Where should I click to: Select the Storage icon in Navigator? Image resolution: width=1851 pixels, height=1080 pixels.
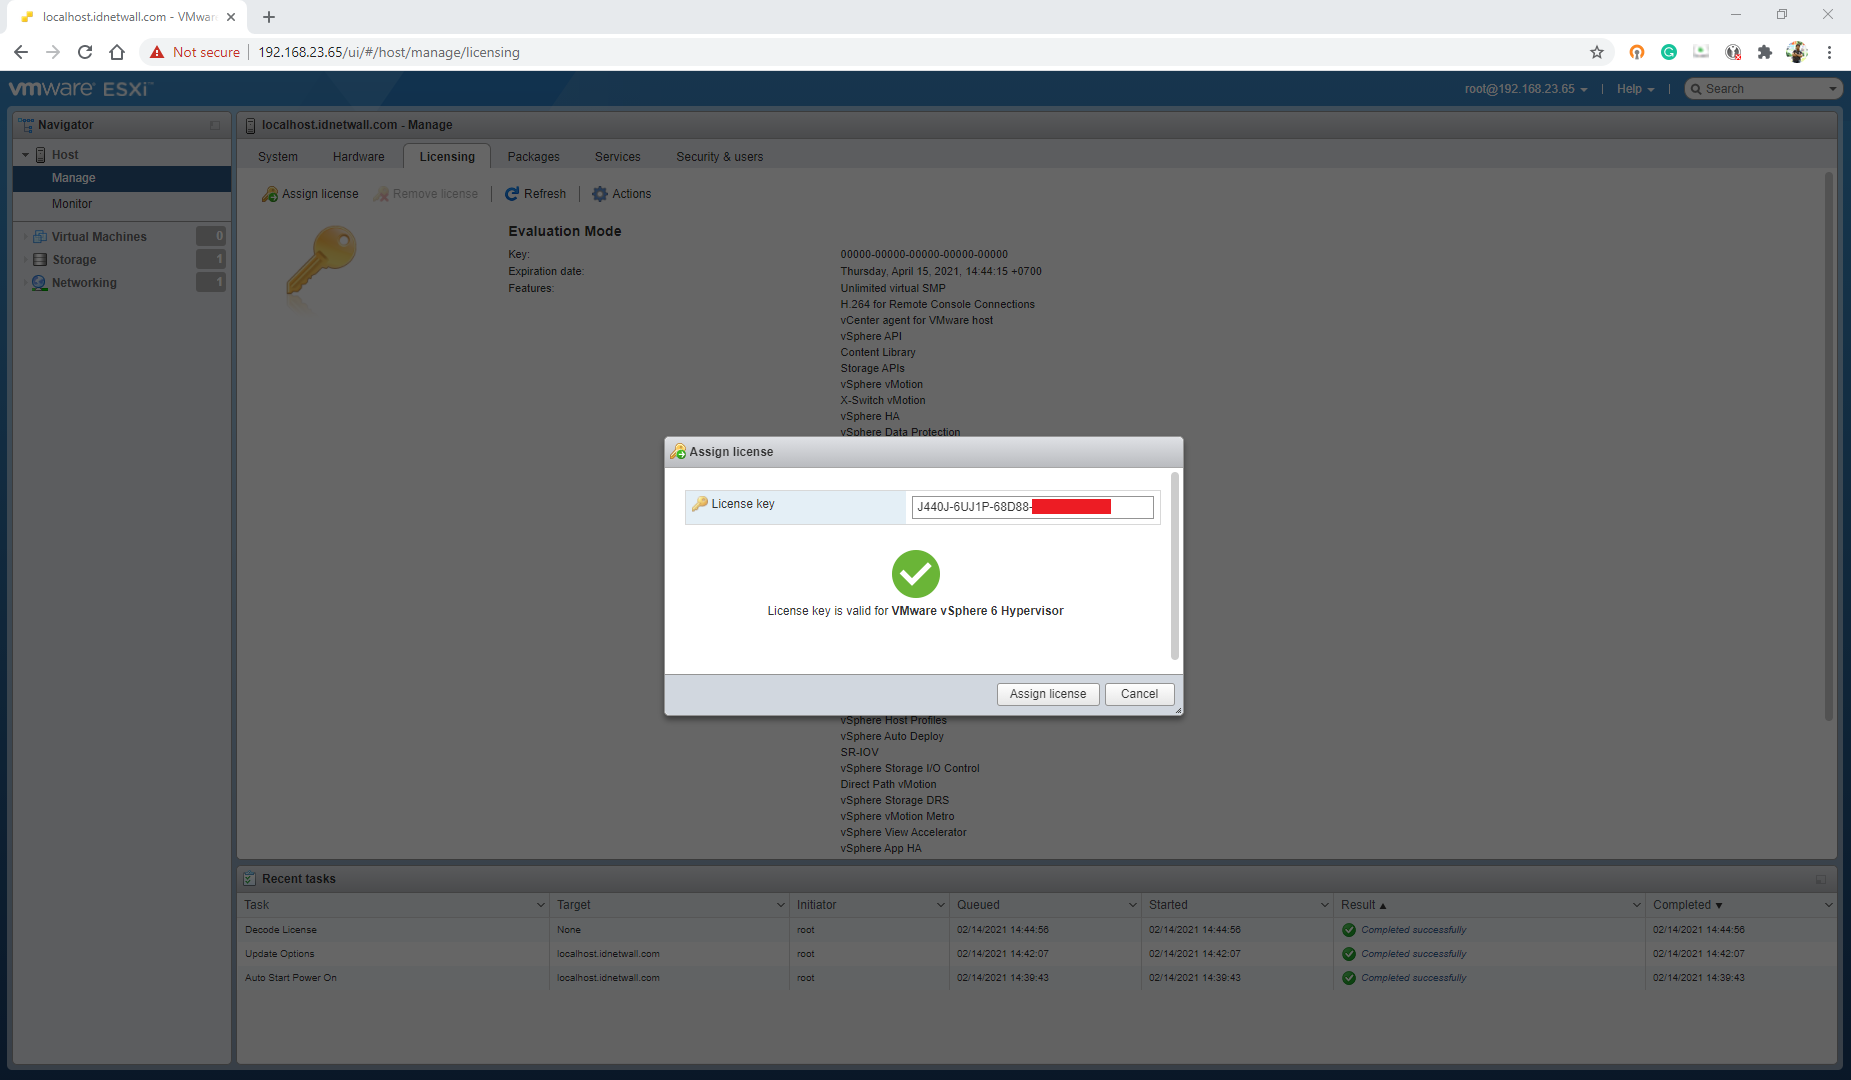[41, 259]
